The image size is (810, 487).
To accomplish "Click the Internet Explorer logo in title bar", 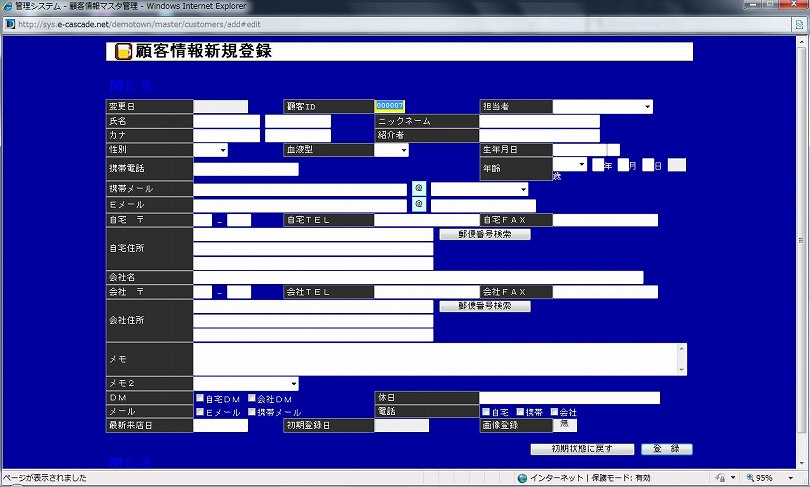I will 7,6.
